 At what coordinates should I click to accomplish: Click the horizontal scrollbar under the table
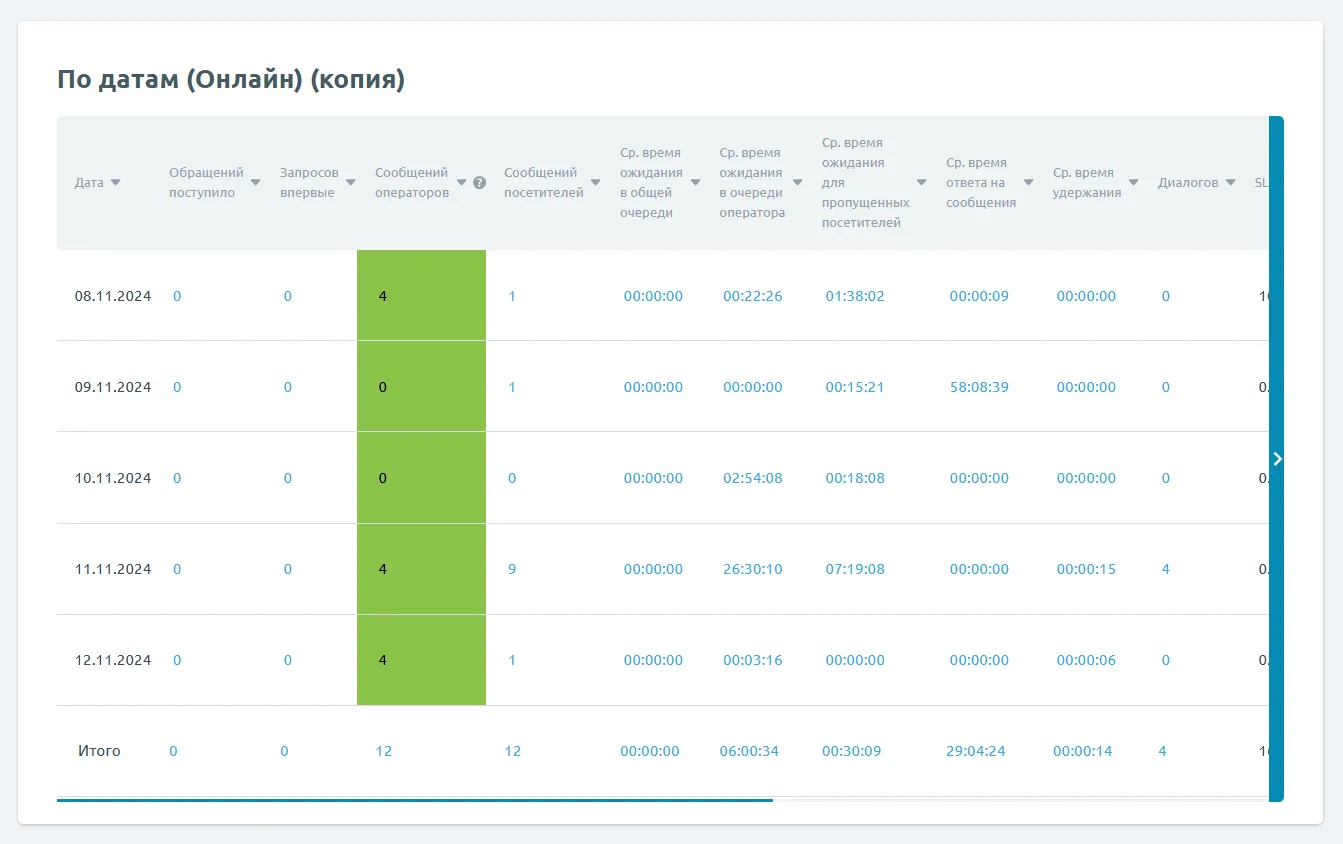tap(414, 800)
